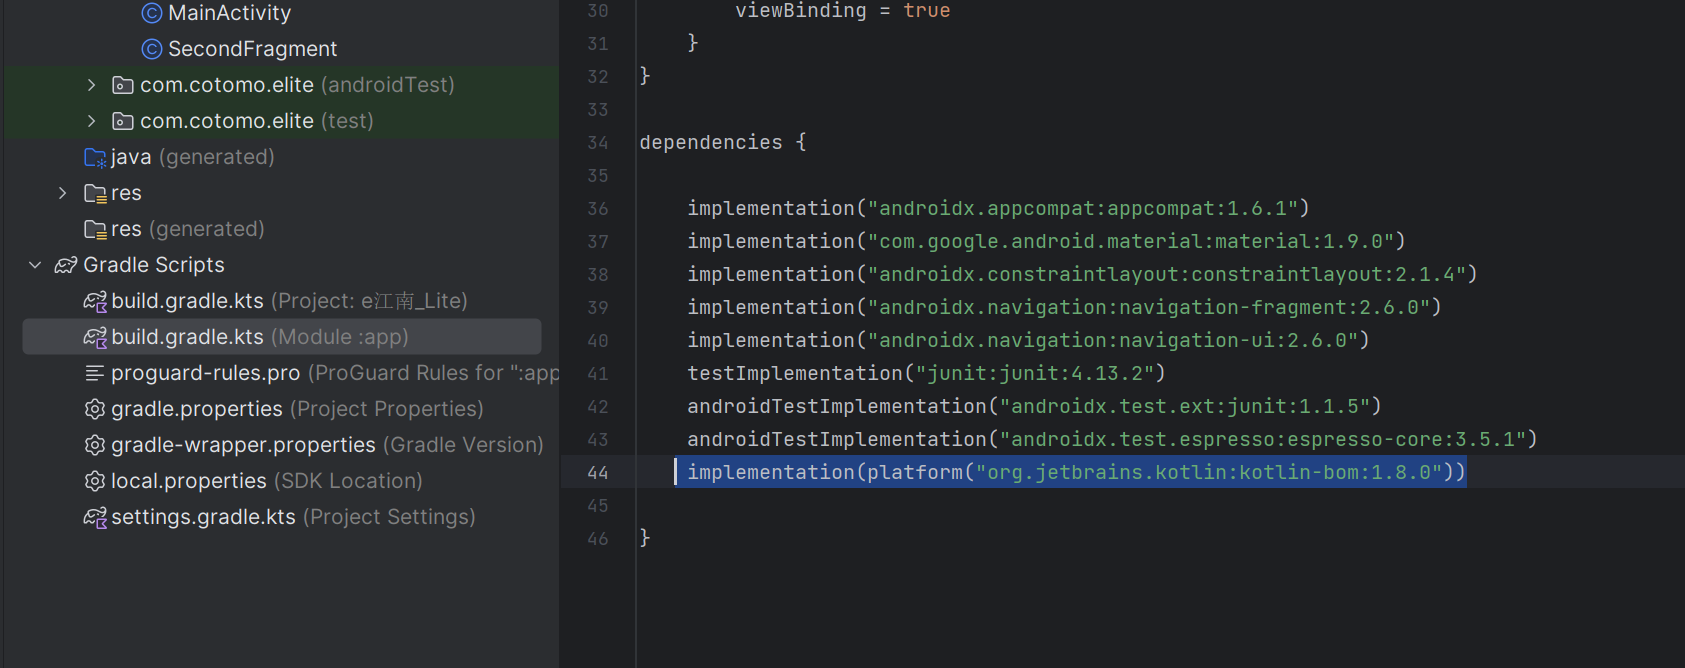
Task: Click the kotlin-bom dependency string
Action: (1208, 472)
